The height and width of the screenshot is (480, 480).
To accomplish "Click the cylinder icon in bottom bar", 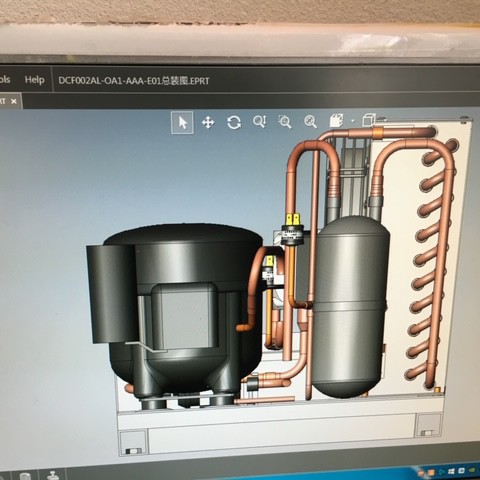I will 25,476.
